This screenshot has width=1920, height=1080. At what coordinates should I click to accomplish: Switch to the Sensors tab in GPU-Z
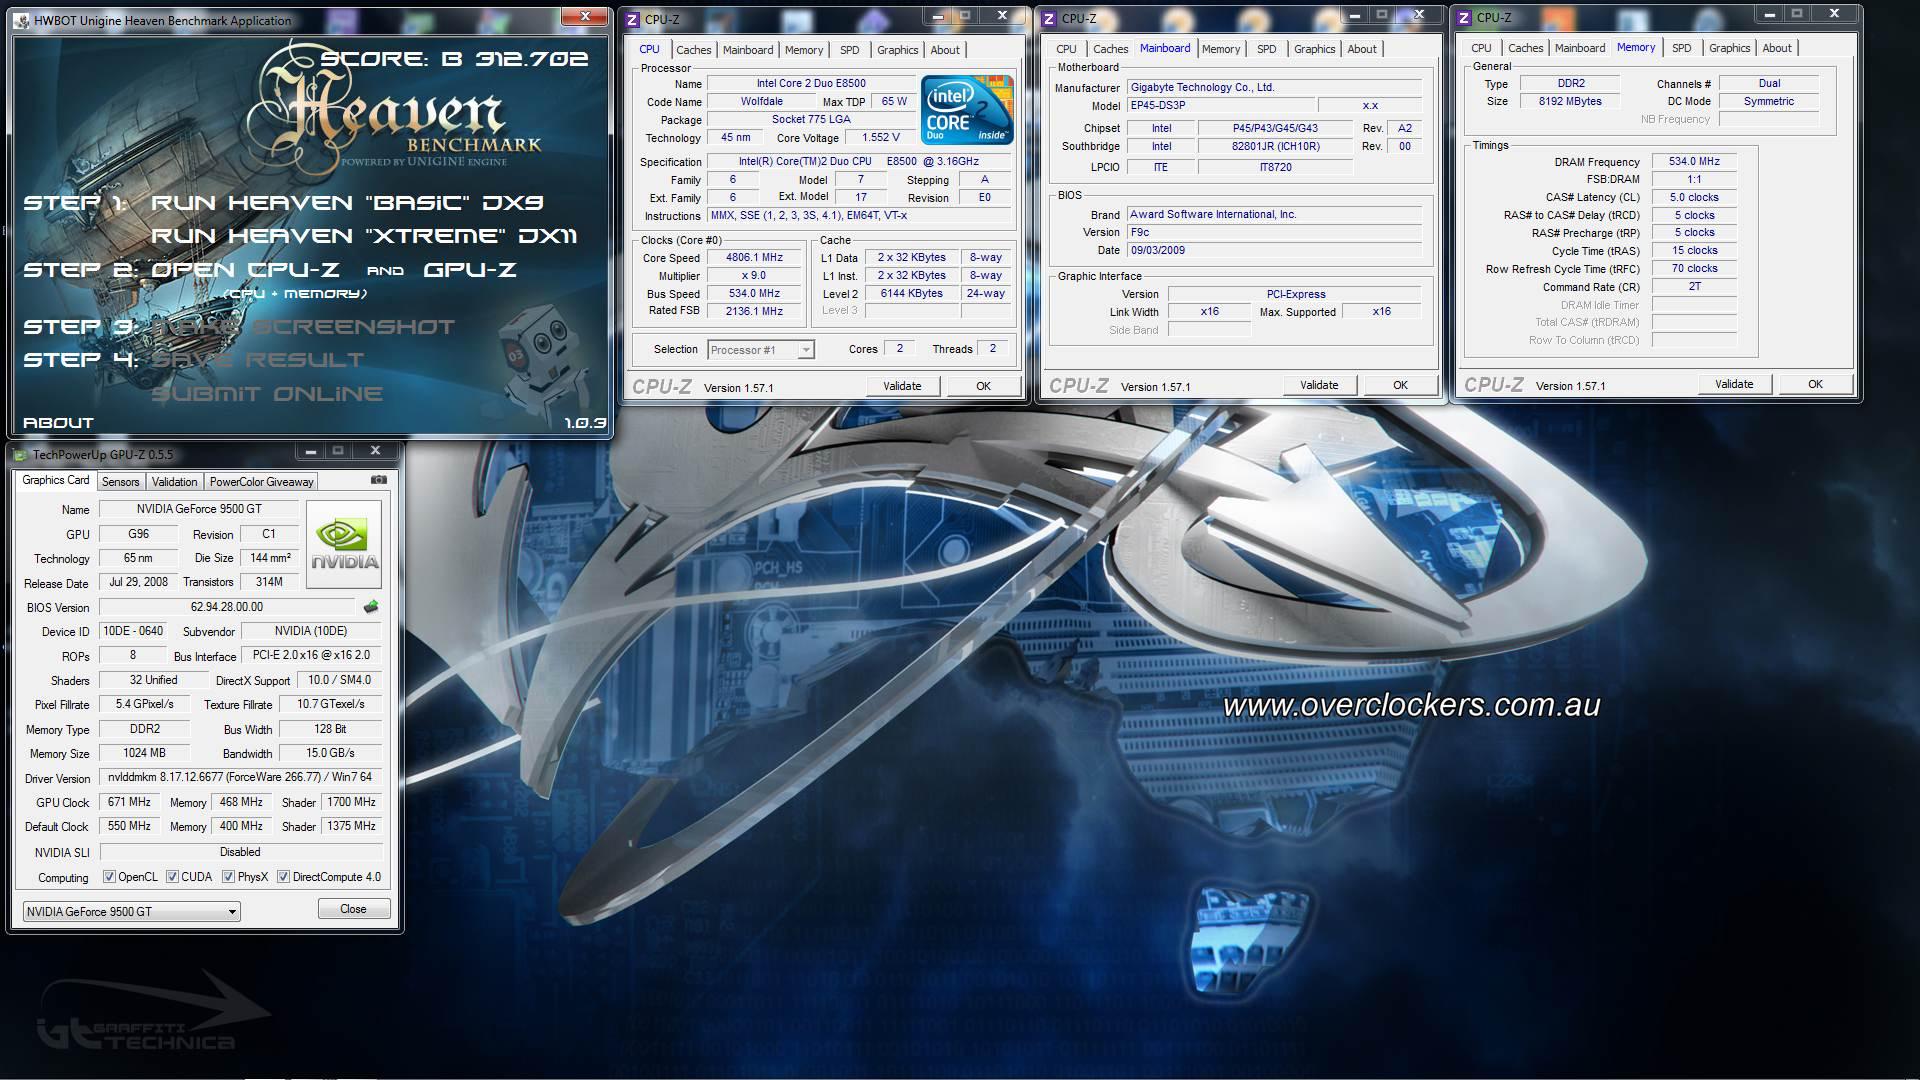pos(121,482)
